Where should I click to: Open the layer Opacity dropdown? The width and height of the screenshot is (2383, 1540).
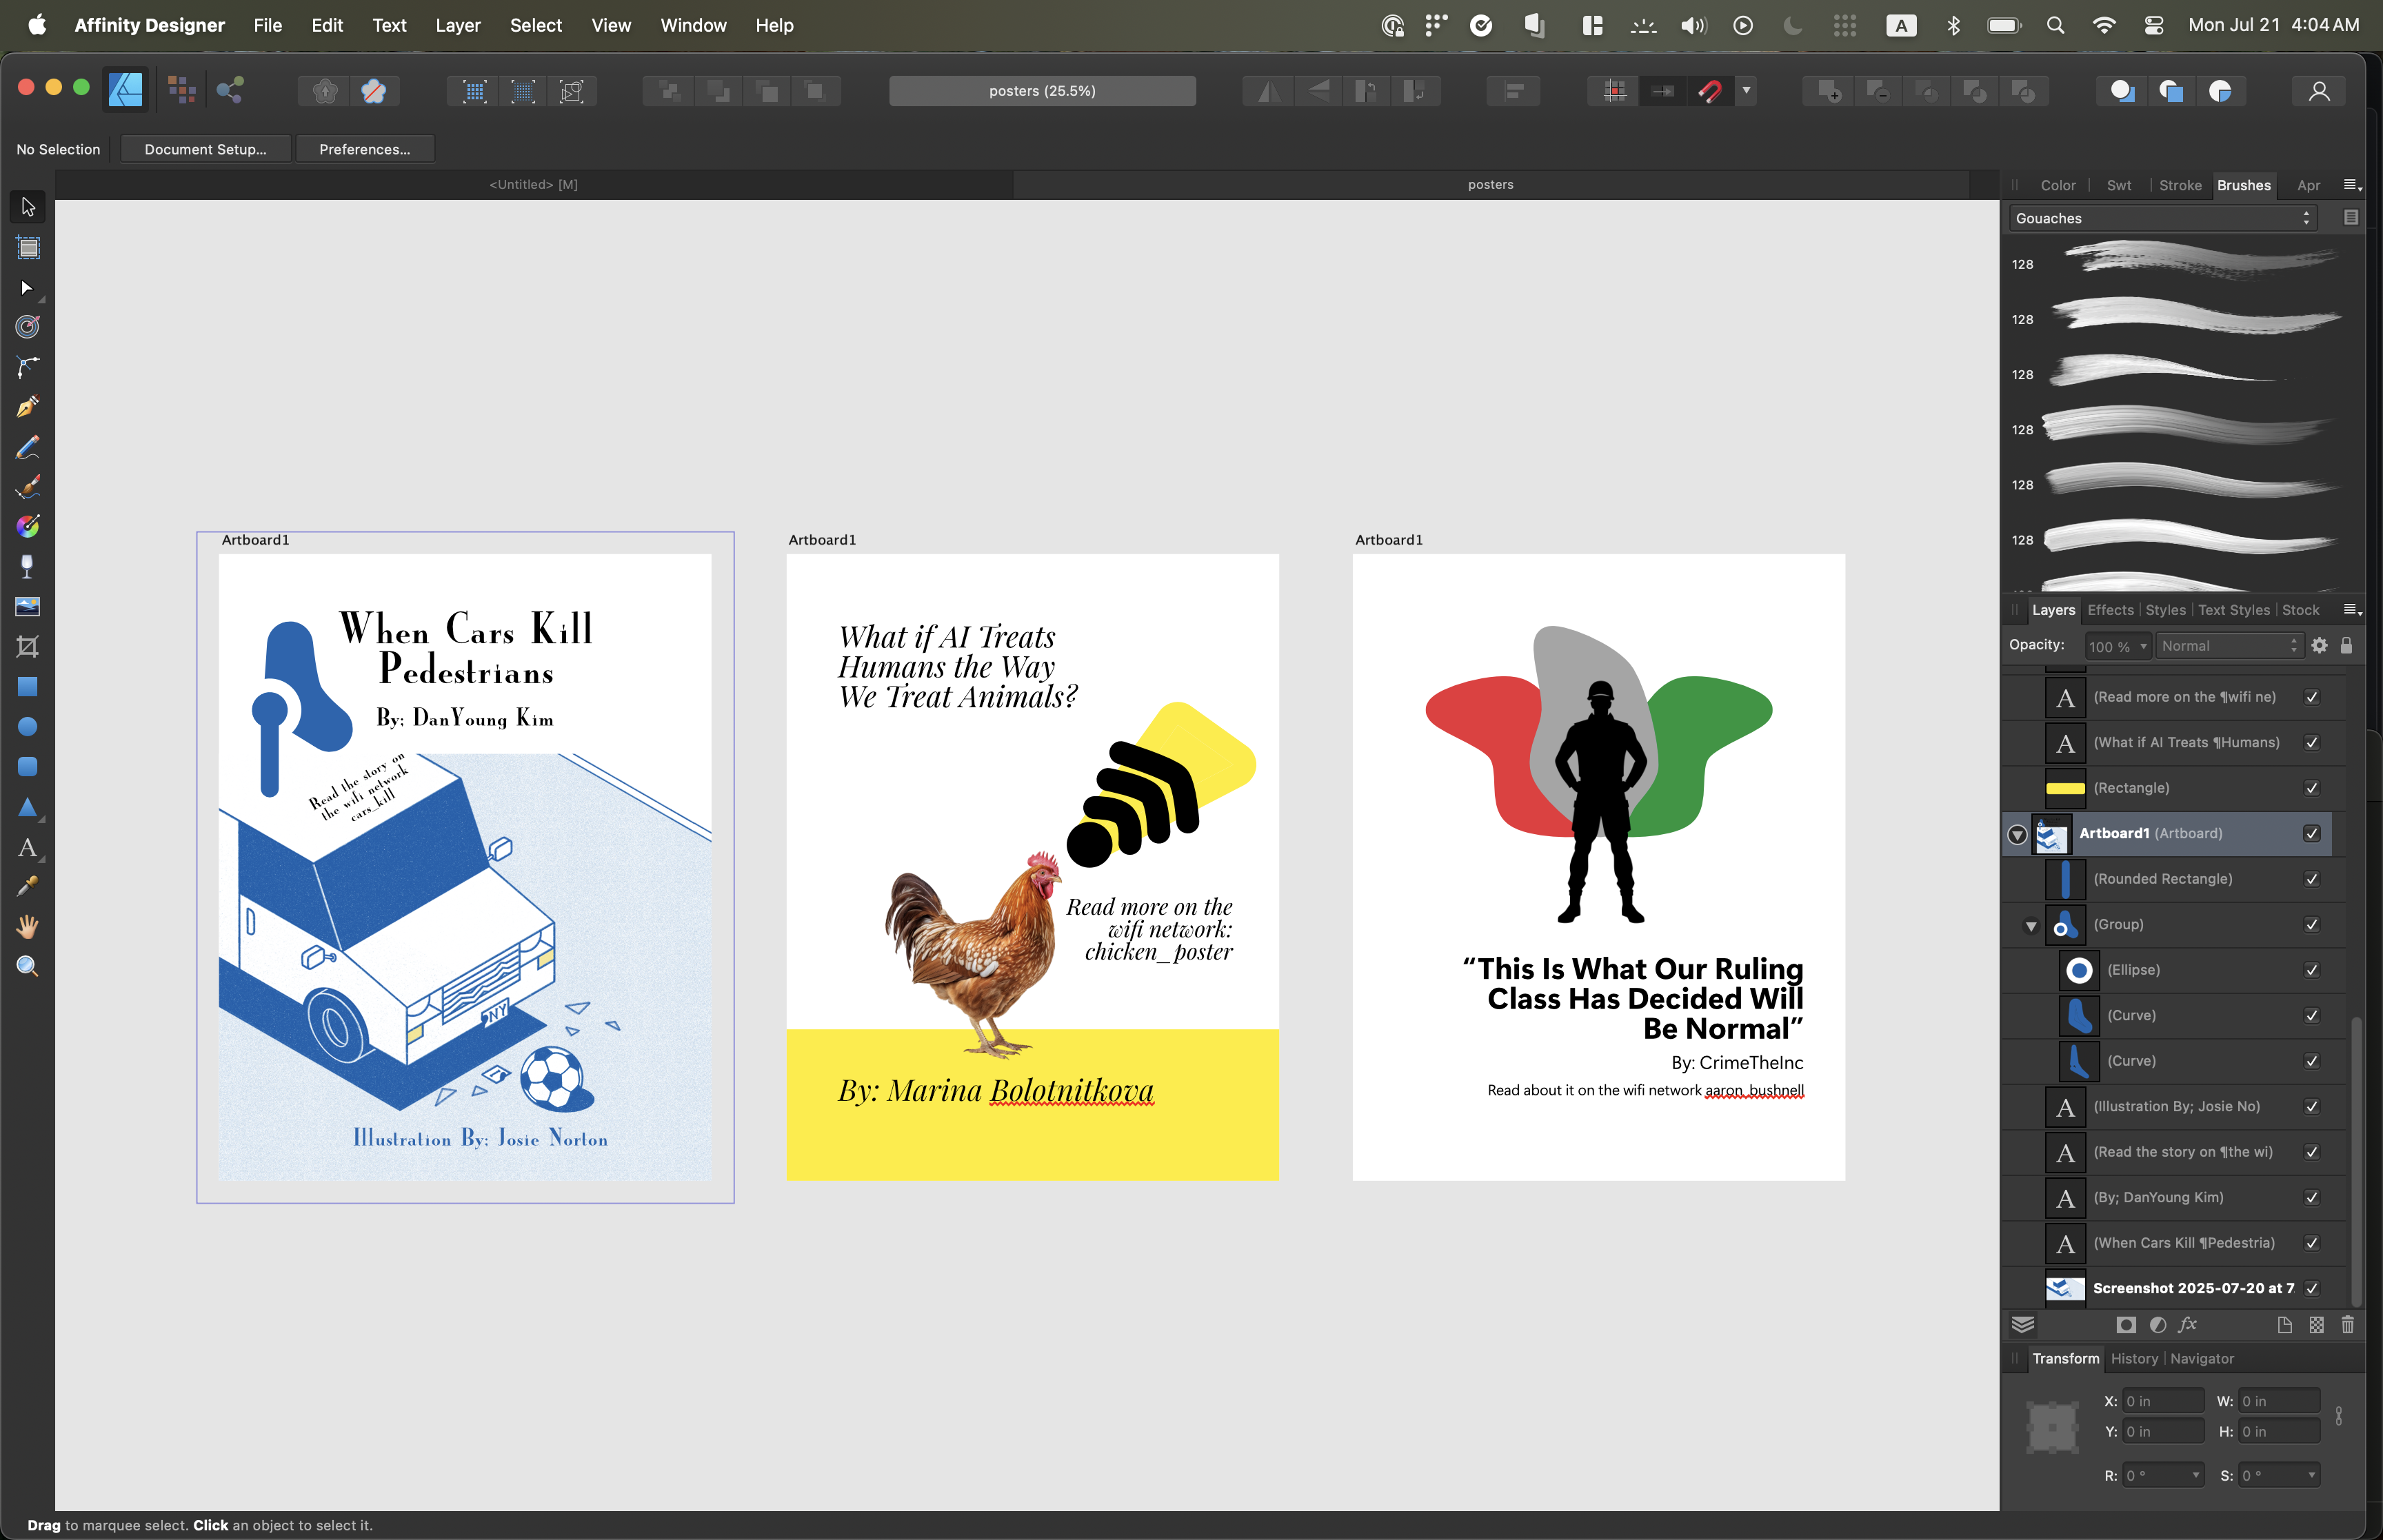2143,646
